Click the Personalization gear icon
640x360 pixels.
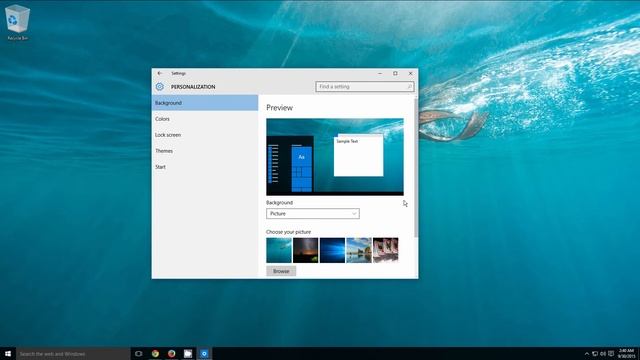(160, 87)
